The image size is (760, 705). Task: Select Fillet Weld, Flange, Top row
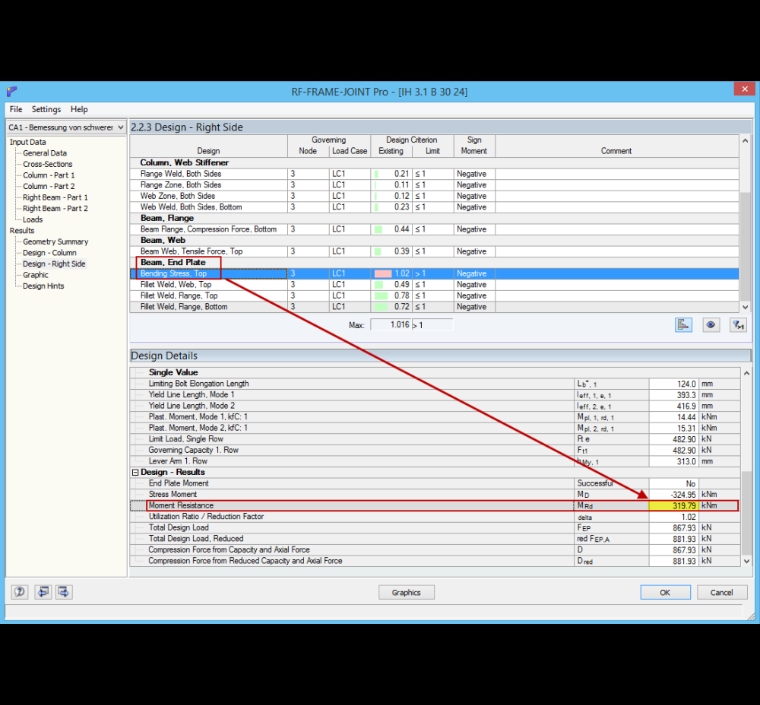point(434,296)
